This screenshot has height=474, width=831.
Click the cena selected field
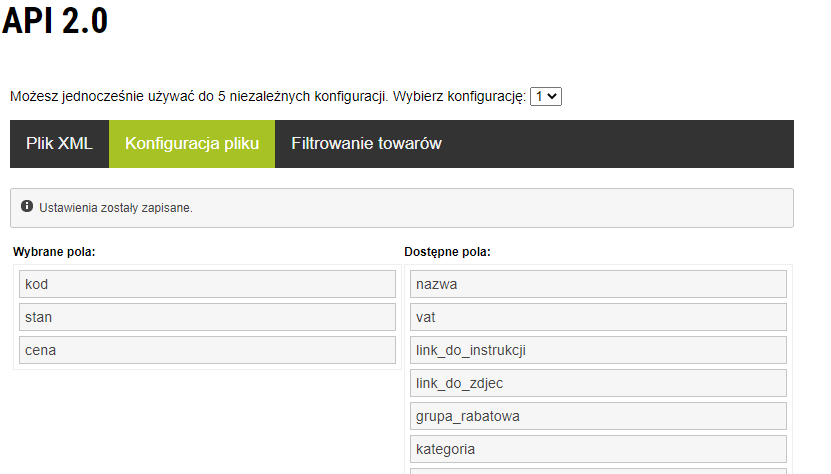tap(207, 350)
